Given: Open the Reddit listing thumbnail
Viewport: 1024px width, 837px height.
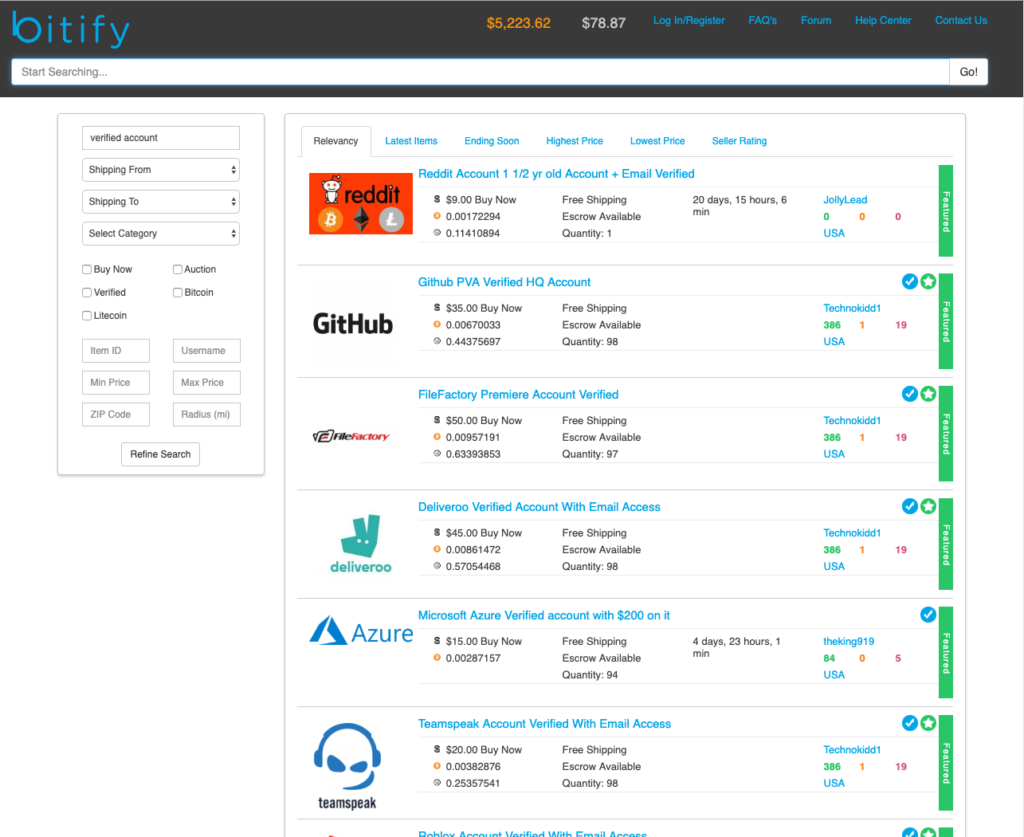Looking at the screenshot, I should pos(360,204).
